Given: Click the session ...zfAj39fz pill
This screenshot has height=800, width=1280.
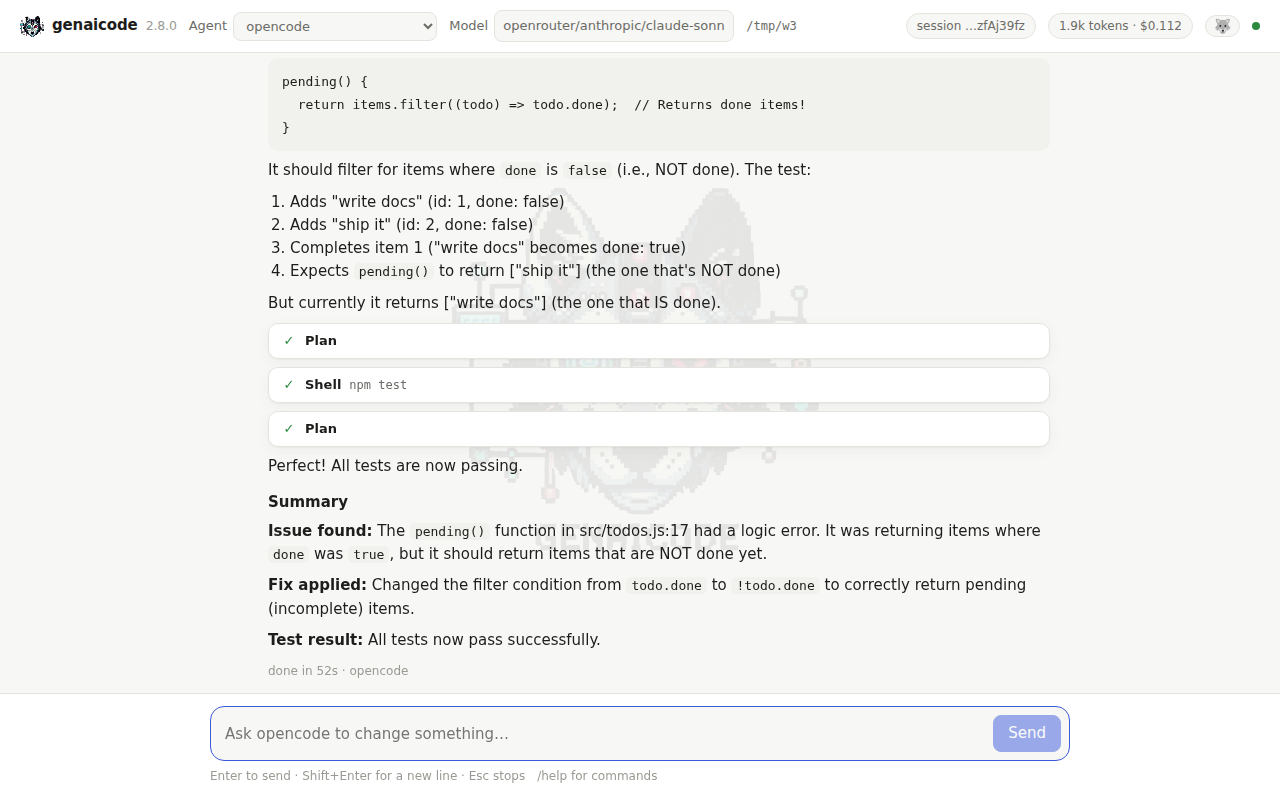Looking at the screenshot, I should pos(971,26).
